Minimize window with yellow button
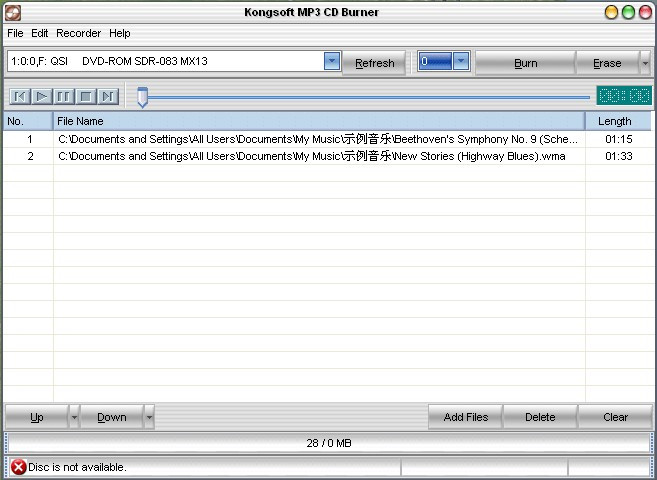Screen dimensions: 657x480 pyautogui.click(x=611, y=13)
